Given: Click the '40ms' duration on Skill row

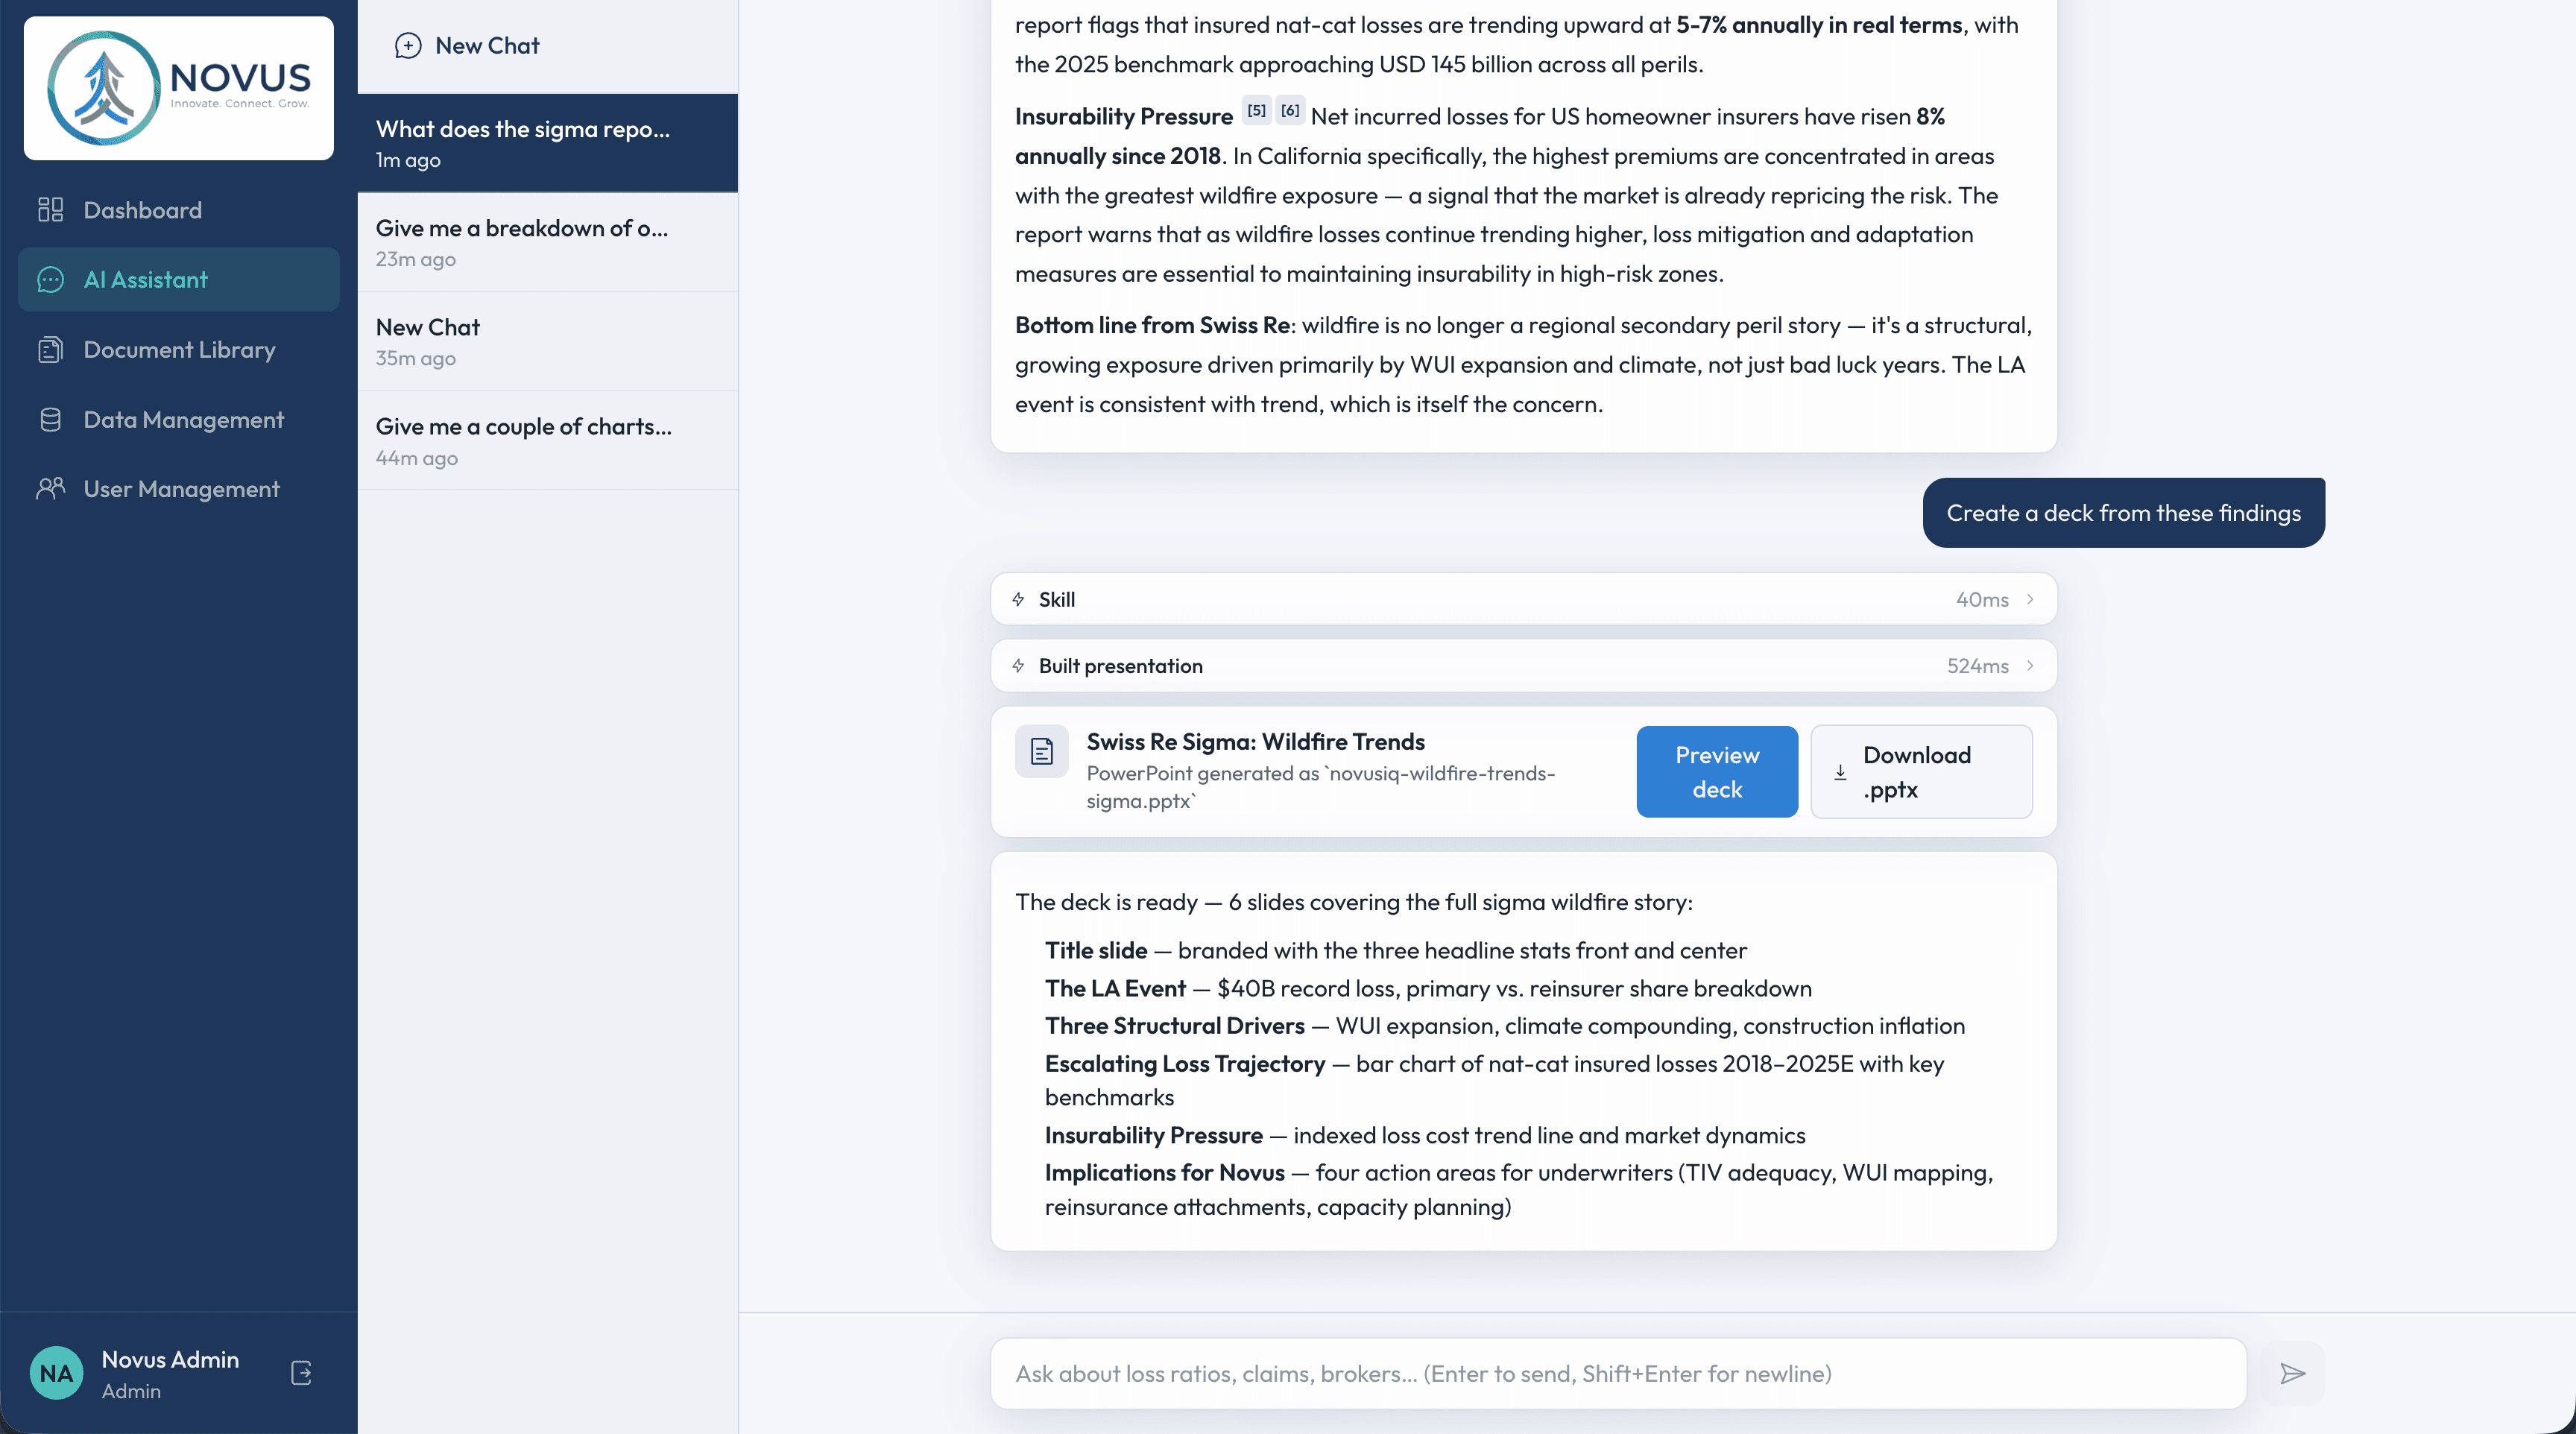Looking at the screenshot, I should [1982, 600].
